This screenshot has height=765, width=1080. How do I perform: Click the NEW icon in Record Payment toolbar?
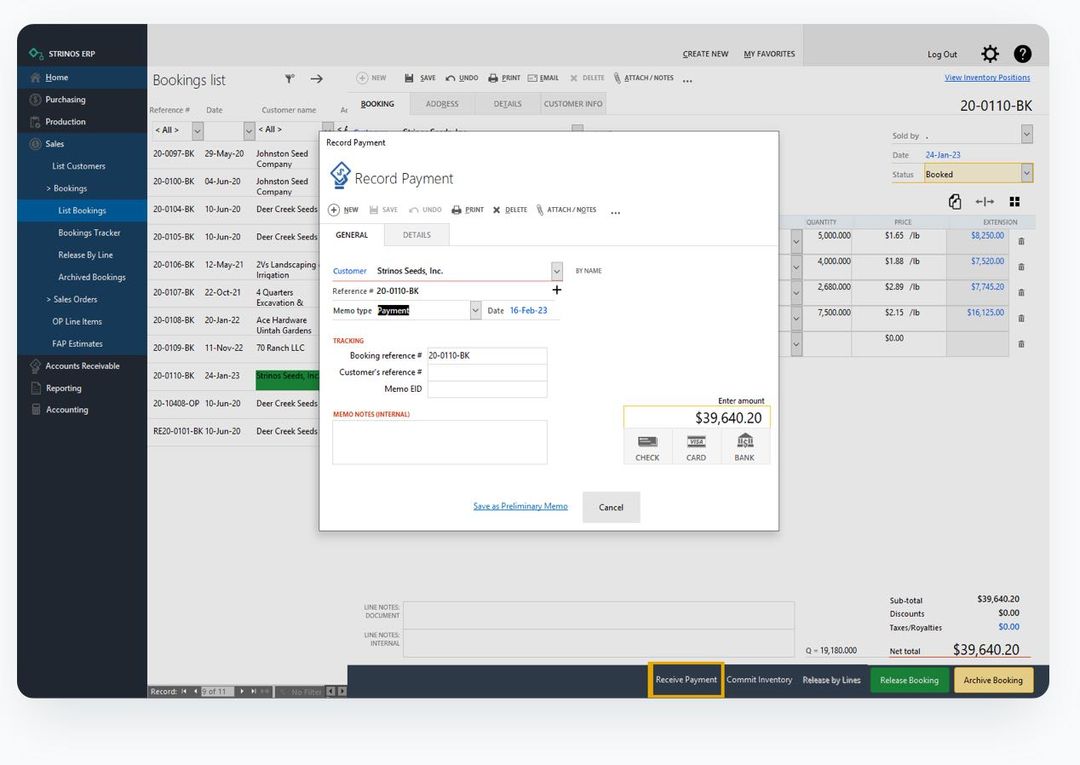tap(345, 209)
